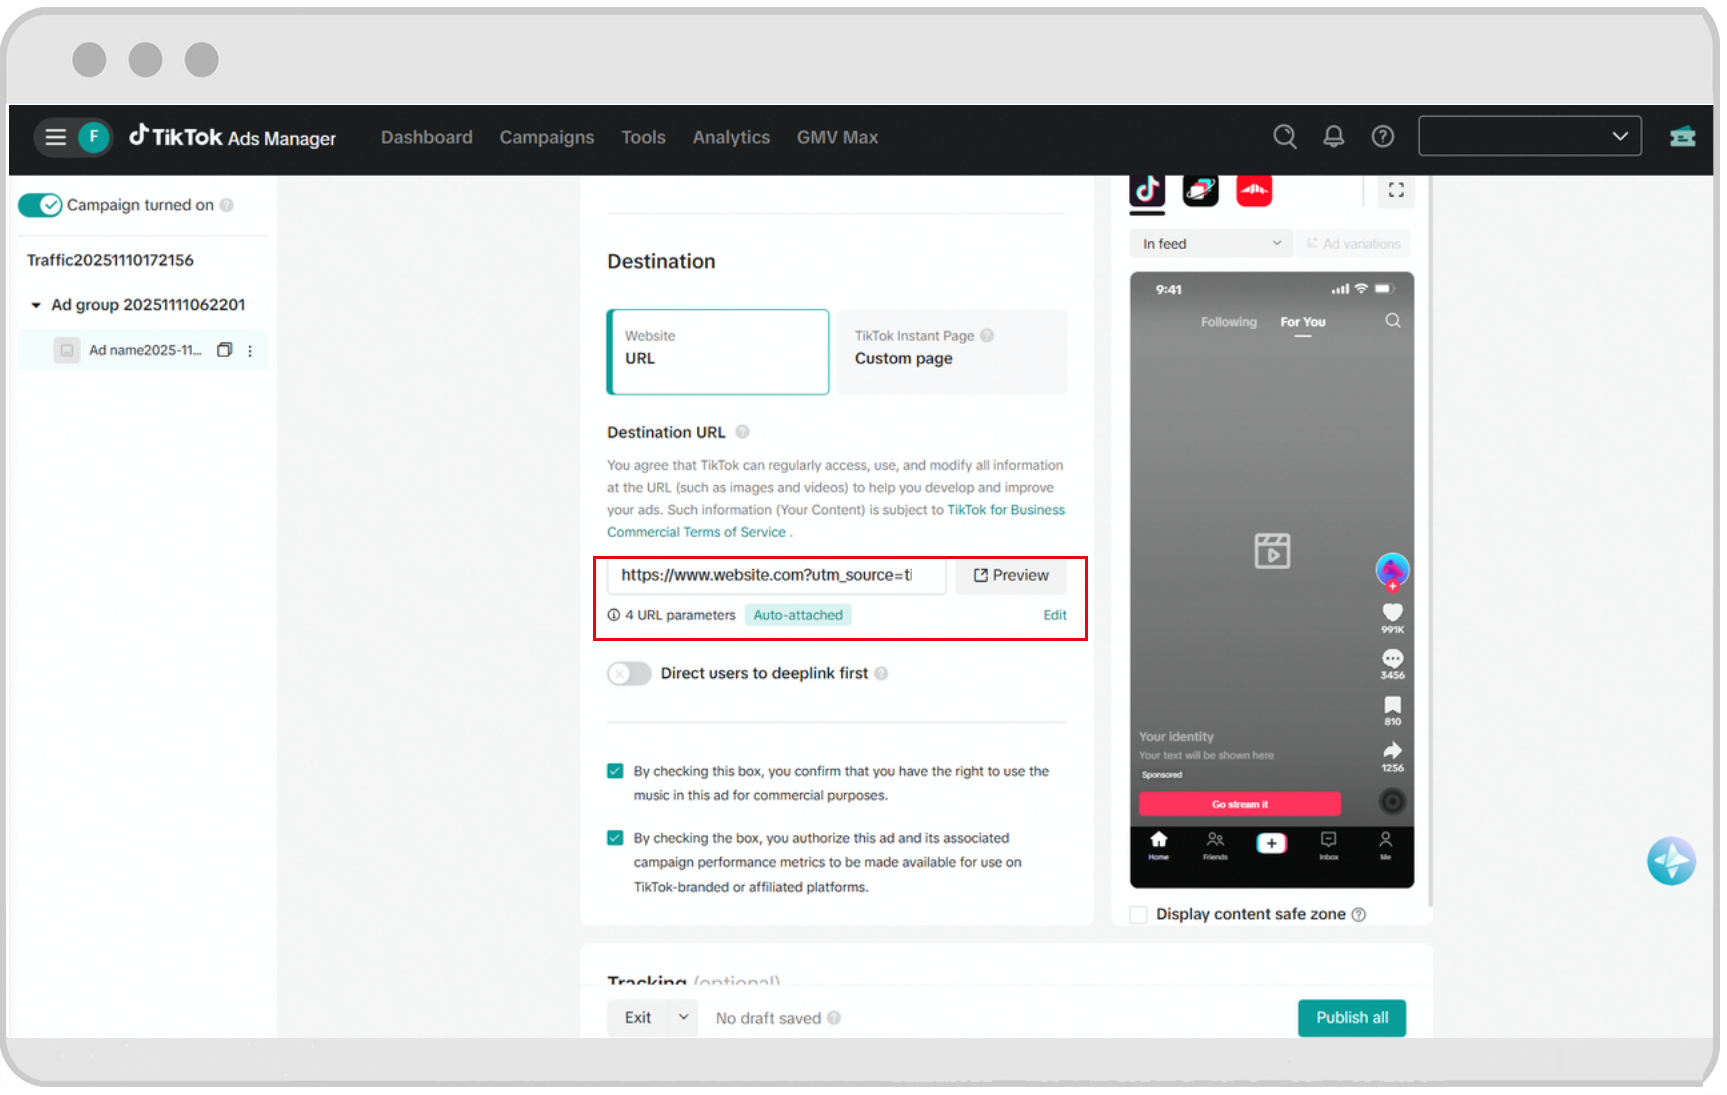Screen dimensions: 1727x1095
Task: Check Display content safe zone
Action: point(1138,913)
